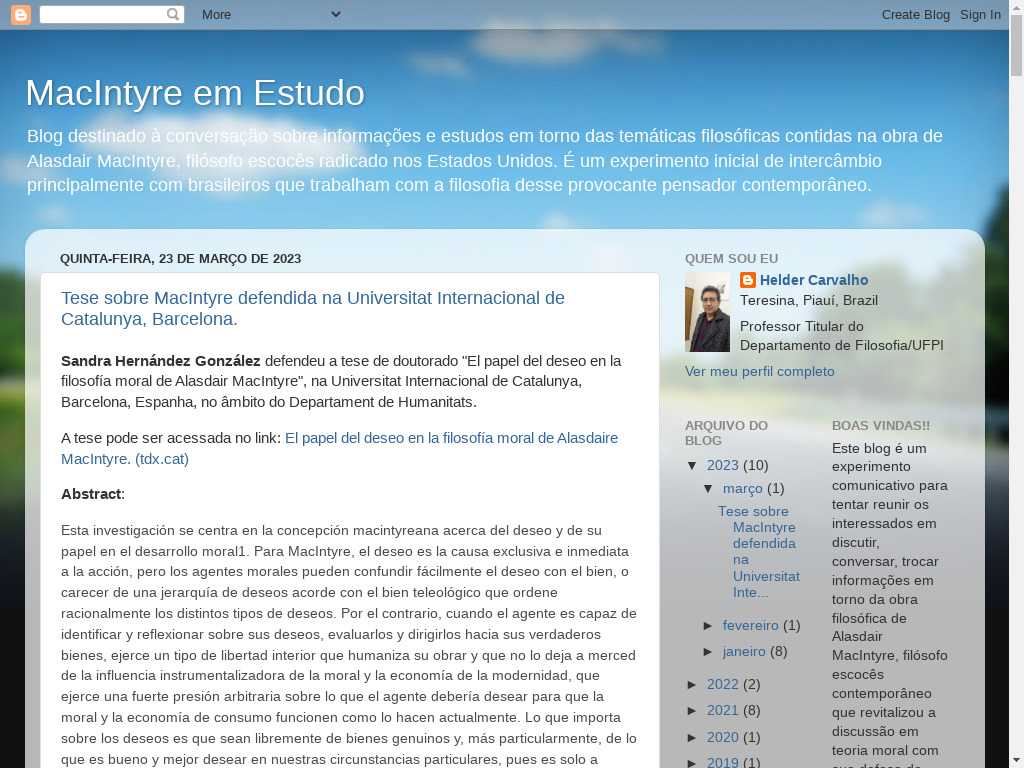Expand the fevereiro archive month

tap(709, 625)
